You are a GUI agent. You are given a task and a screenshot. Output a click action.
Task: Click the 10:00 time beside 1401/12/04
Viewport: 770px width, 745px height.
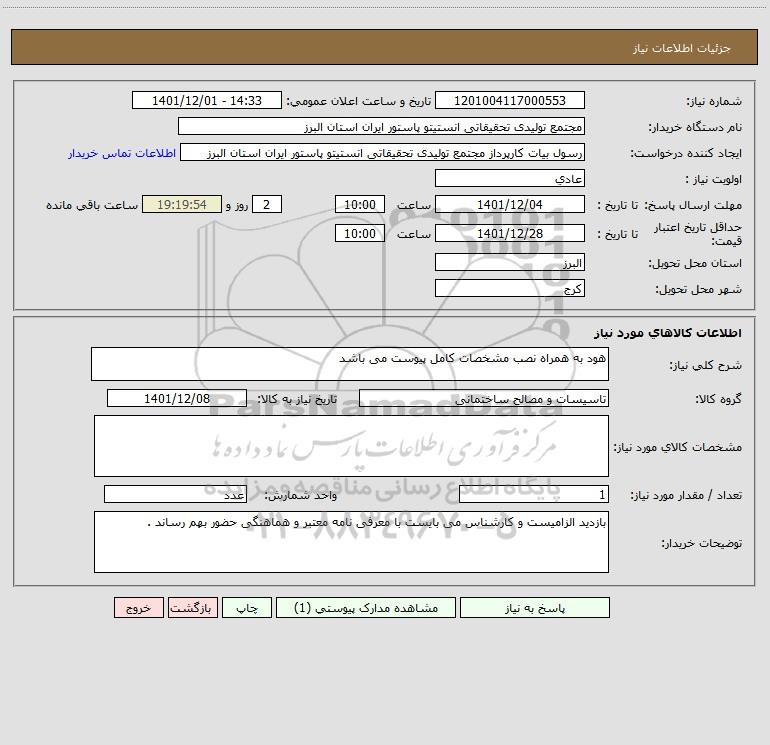point(359,204)
